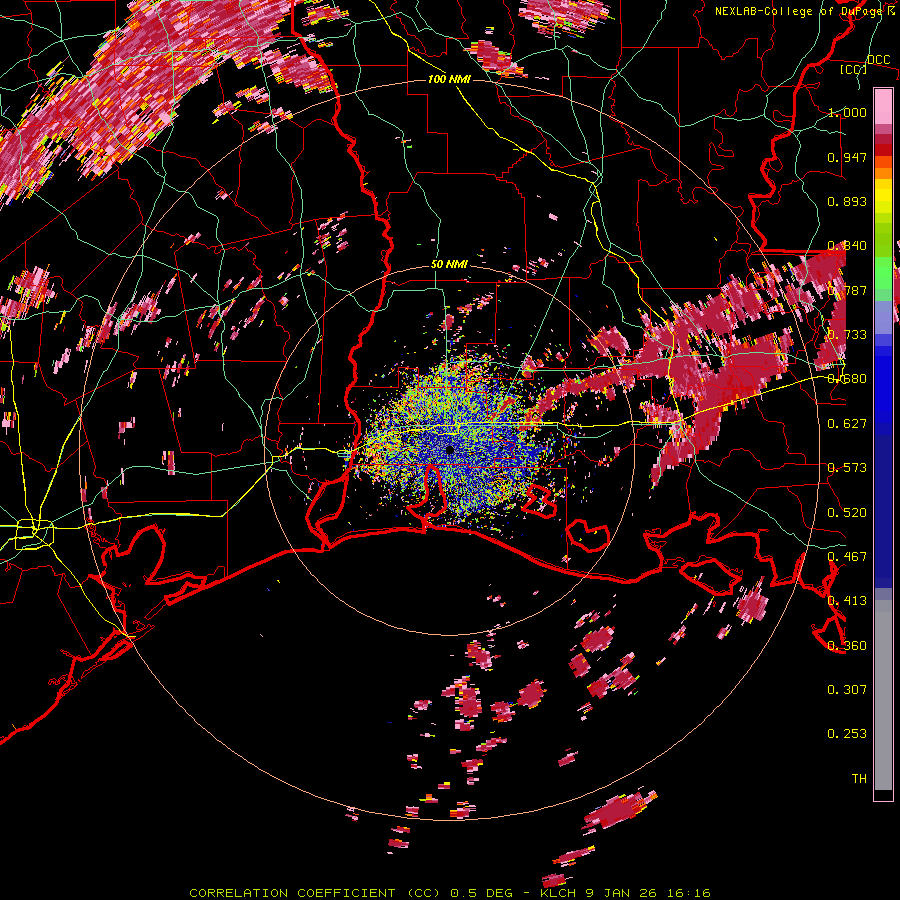900x900 pixels.
Task: Click the black radar site dot
Action: coord(450,450)
